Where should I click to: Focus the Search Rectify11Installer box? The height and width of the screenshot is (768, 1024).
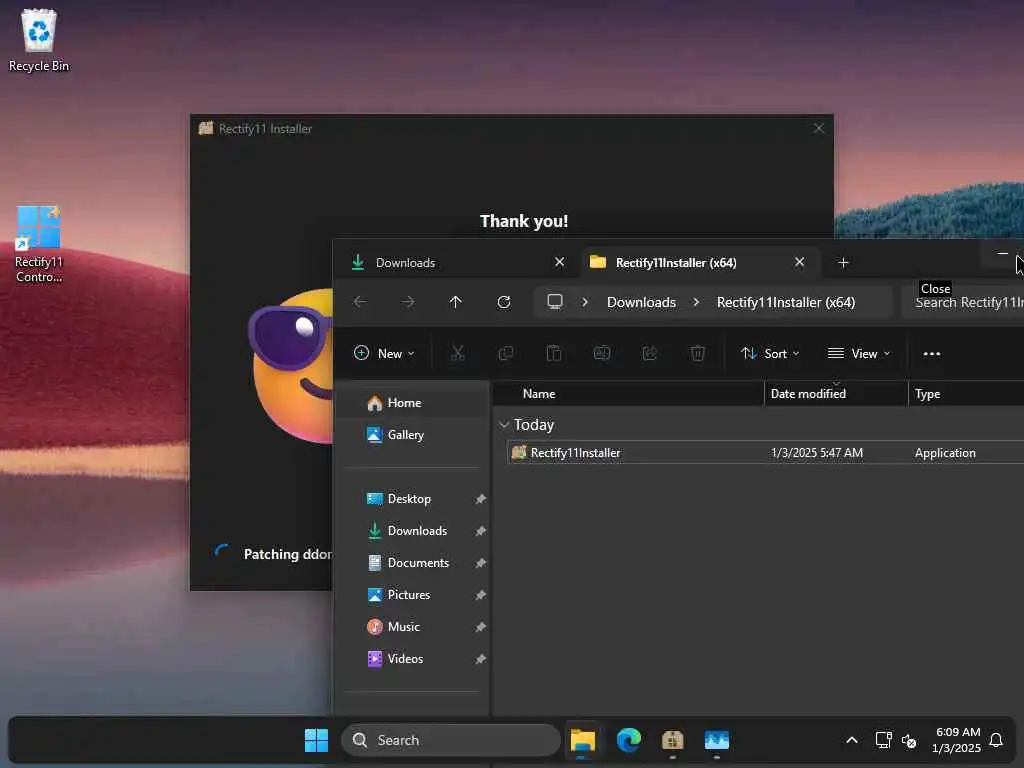[x=963, y=302]
